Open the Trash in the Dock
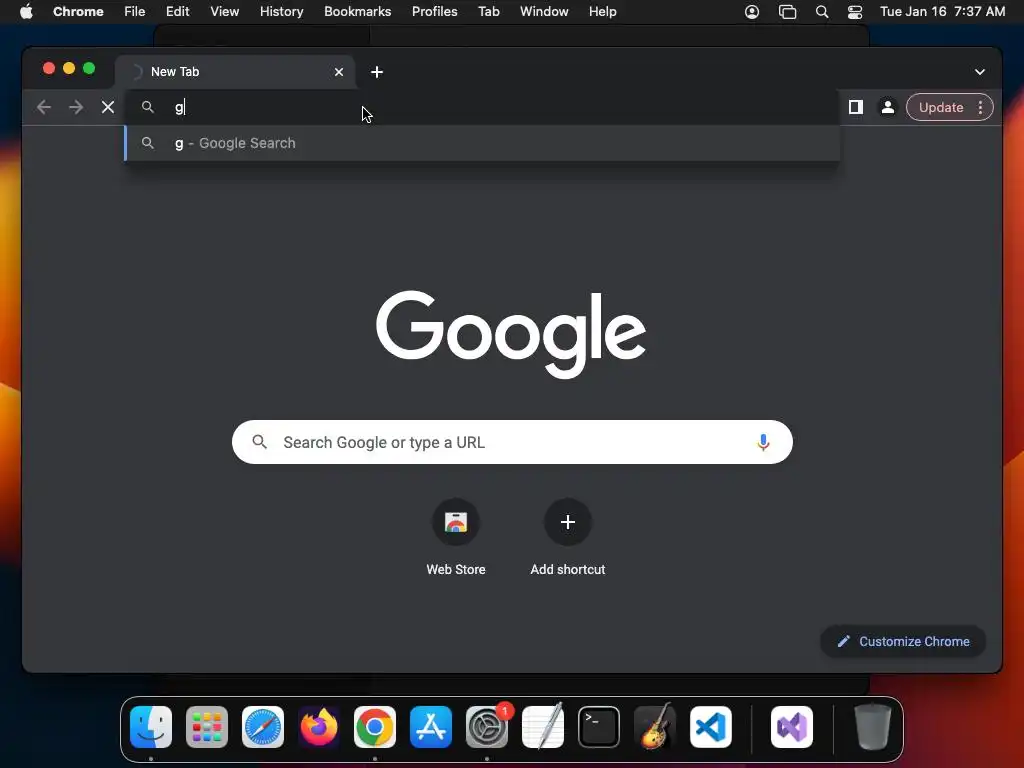The image size is (1024, 768). 872,727
